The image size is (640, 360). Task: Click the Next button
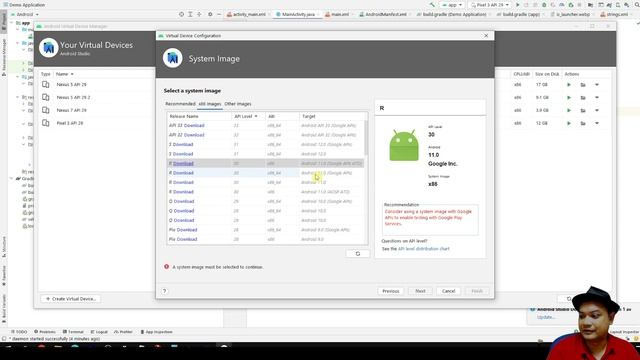click(x=420, y=291)
